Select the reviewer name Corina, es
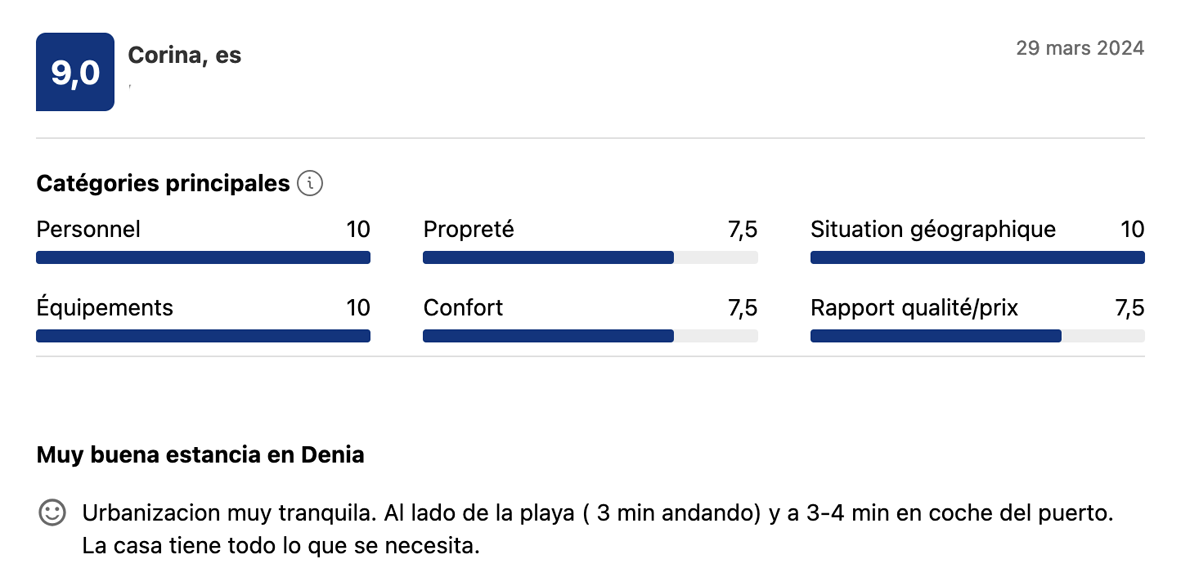This screenshot has height=577, width=1181. point(185,56)
